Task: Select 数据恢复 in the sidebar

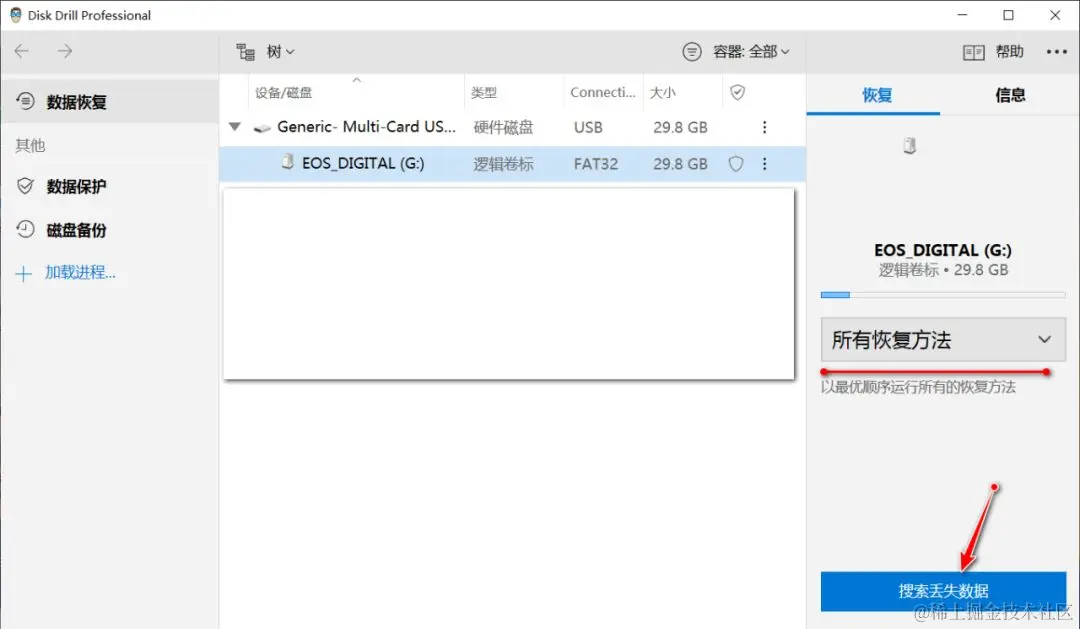Action: point(110,102)
